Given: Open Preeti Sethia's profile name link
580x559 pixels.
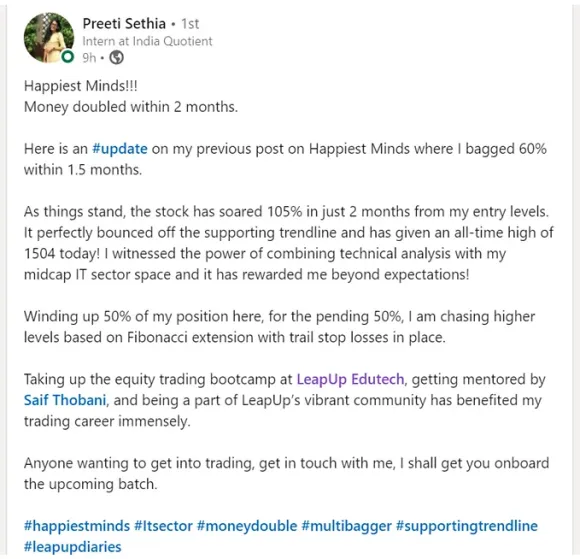Looking at the screenshot, I should coord(124,24).
